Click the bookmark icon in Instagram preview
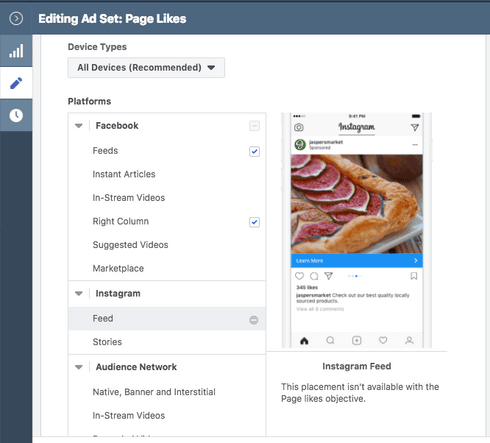The image size is (490, 443). click(414, 276)
